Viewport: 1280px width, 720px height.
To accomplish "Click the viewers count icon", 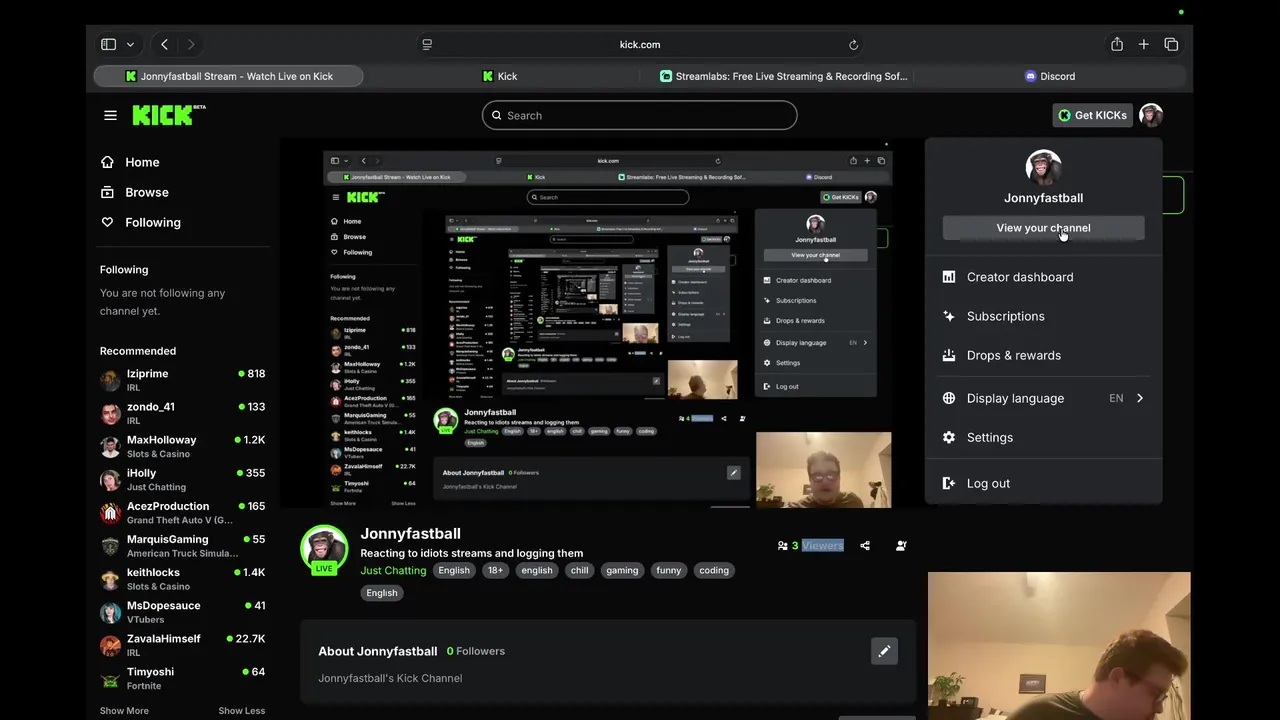I will point(783,546).
